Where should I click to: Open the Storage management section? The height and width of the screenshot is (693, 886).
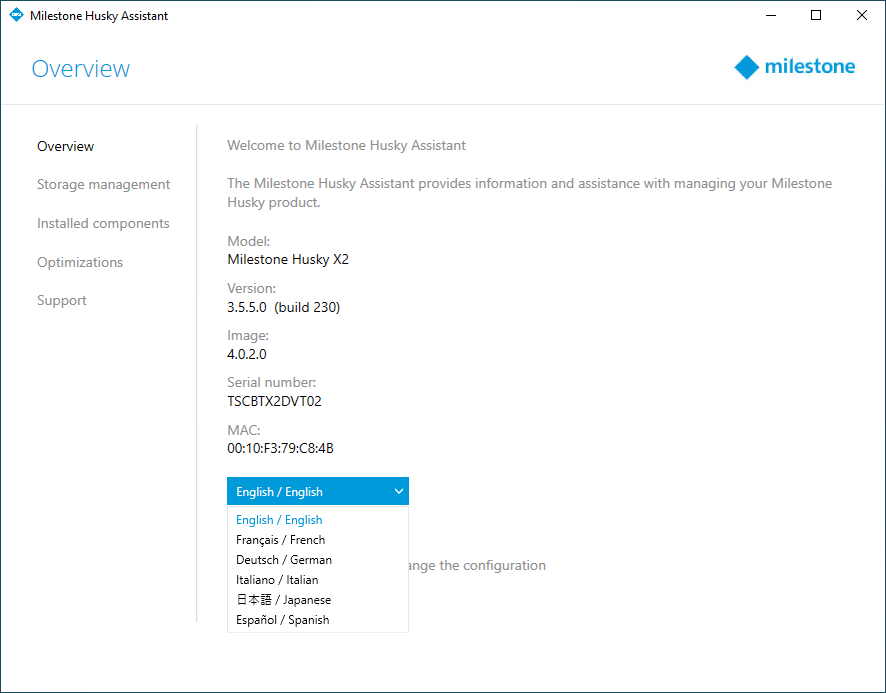[x=103, y=185]
